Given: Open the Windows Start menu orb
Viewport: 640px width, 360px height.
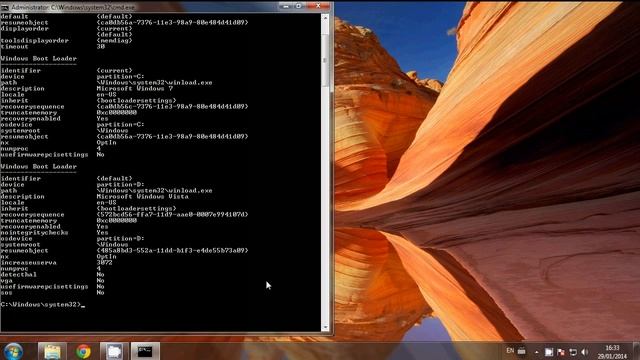Looking at the screenshot, I should [13, 351].
